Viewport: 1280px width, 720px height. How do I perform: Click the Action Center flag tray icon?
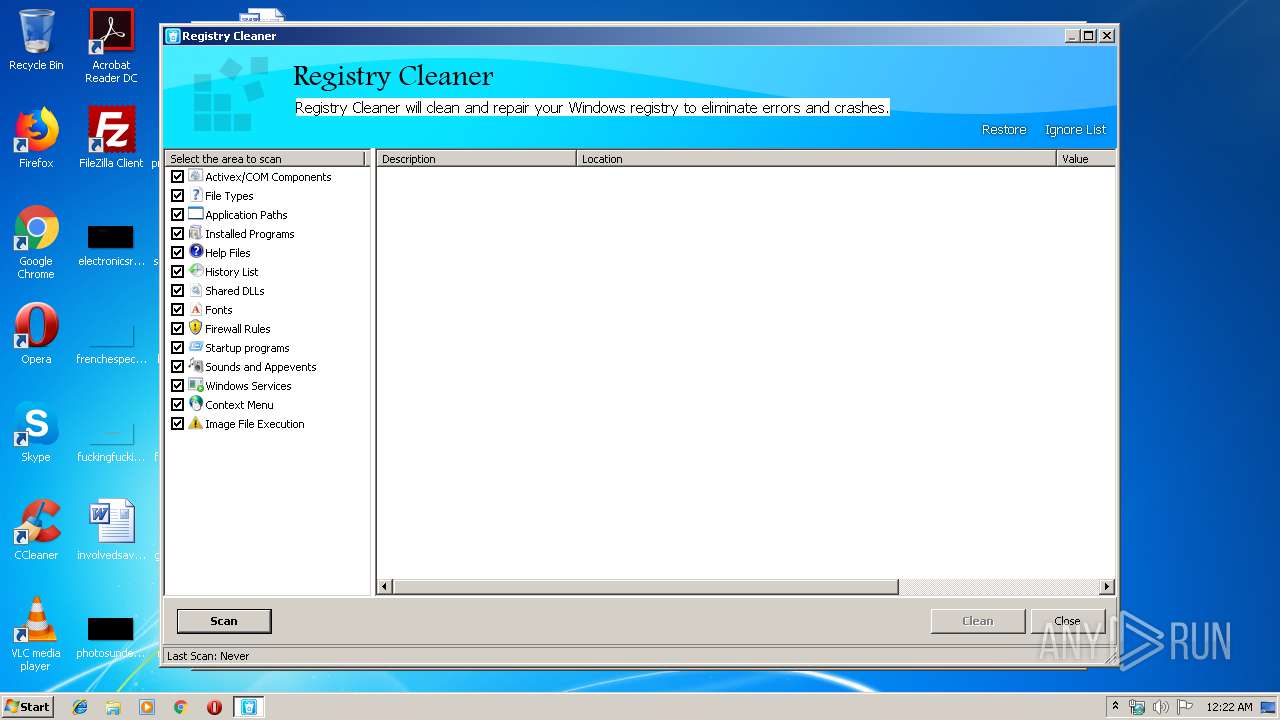pyautogui.click(x=1184, y=707)
